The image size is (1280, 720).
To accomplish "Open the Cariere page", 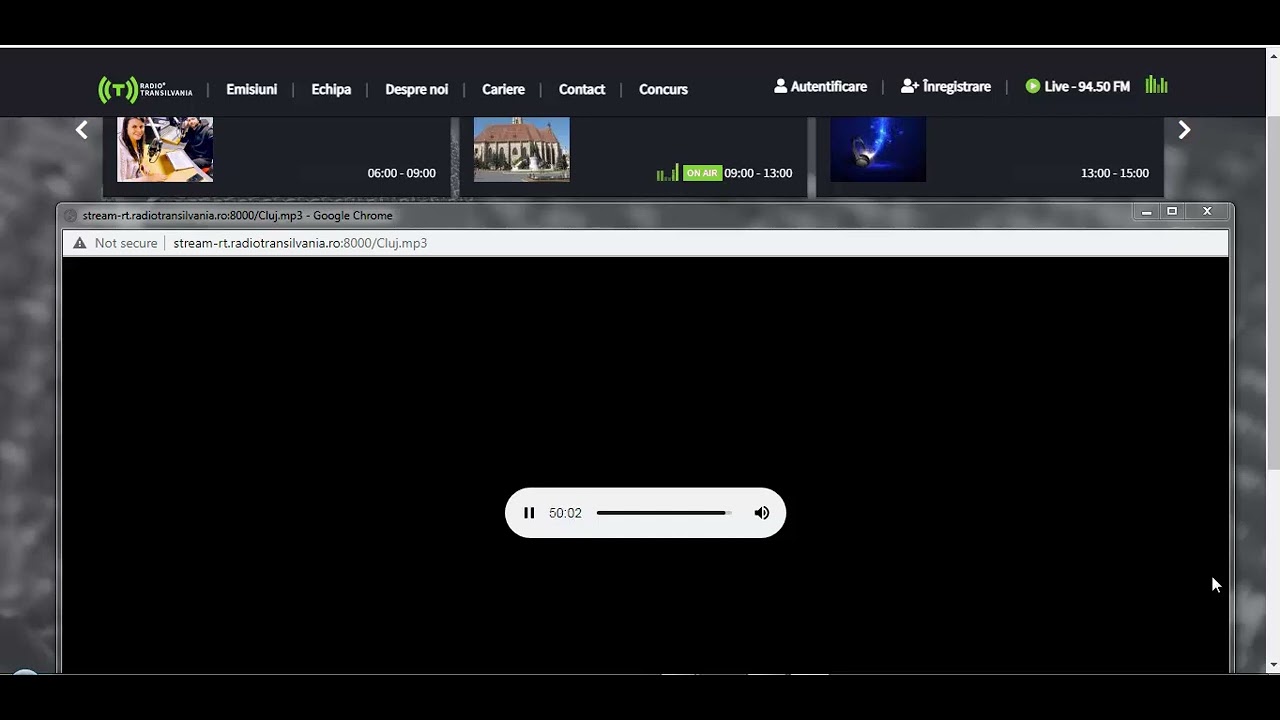I will coord(503,89).
